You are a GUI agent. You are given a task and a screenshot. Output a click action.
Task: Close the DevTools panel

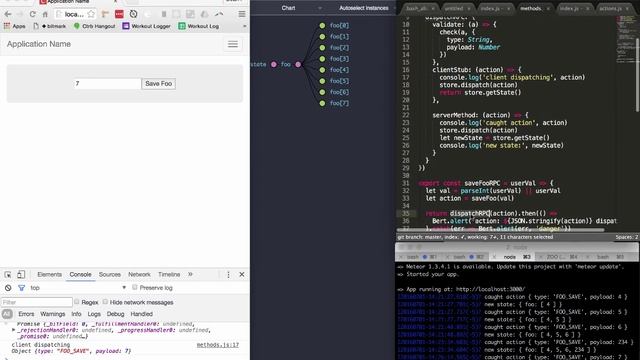click(242, 275)
